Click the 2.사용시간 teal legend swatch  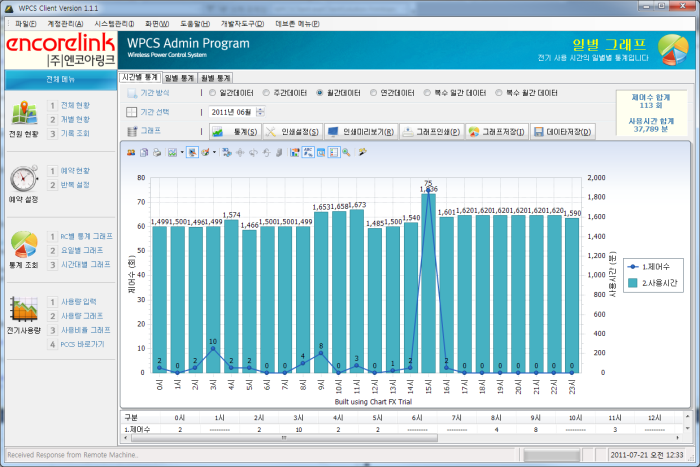(x=632, y=283)
